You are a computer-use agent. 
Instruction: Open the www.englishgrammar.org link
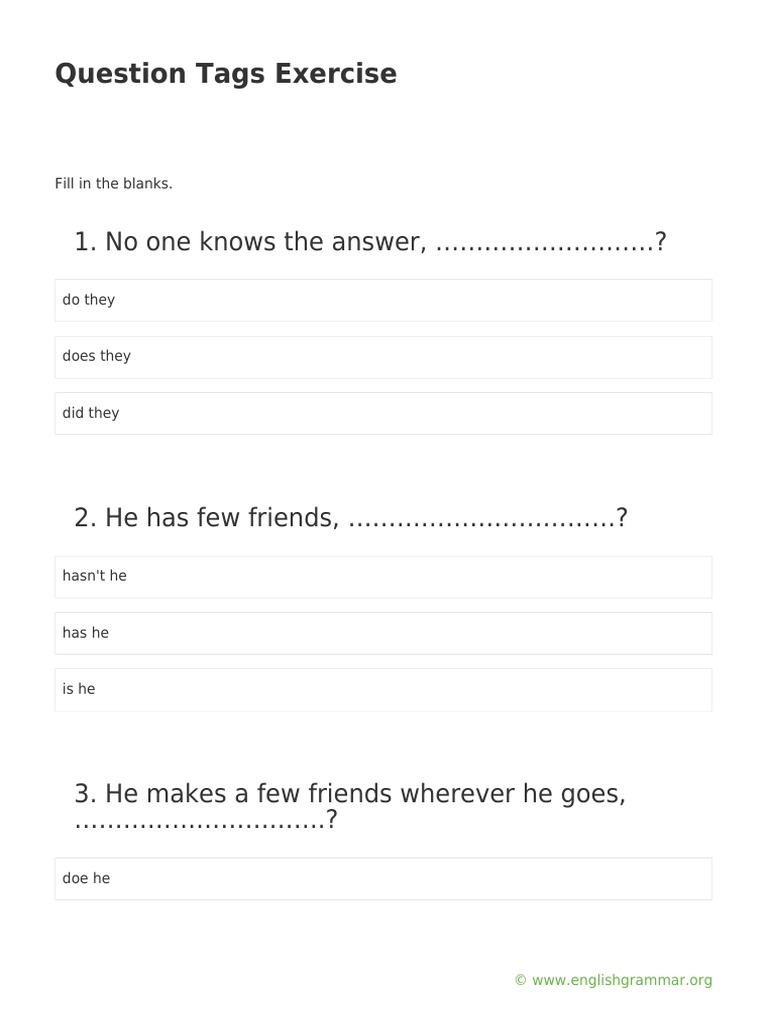click(622, 981)
